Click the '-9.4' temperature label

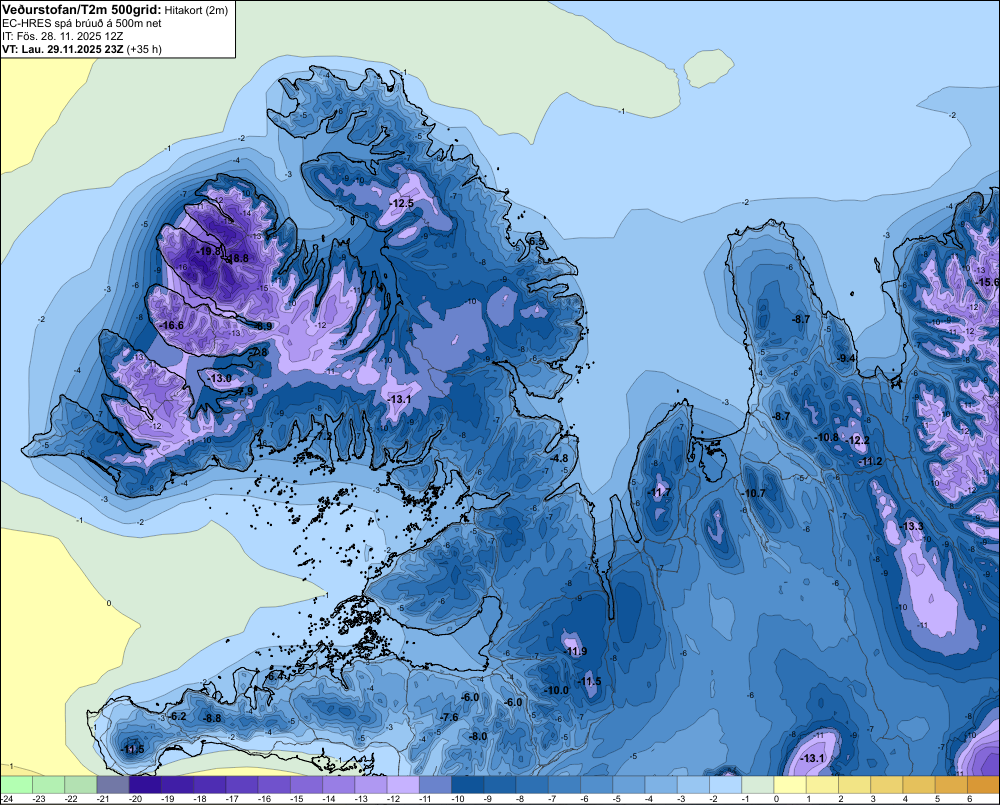846,358
